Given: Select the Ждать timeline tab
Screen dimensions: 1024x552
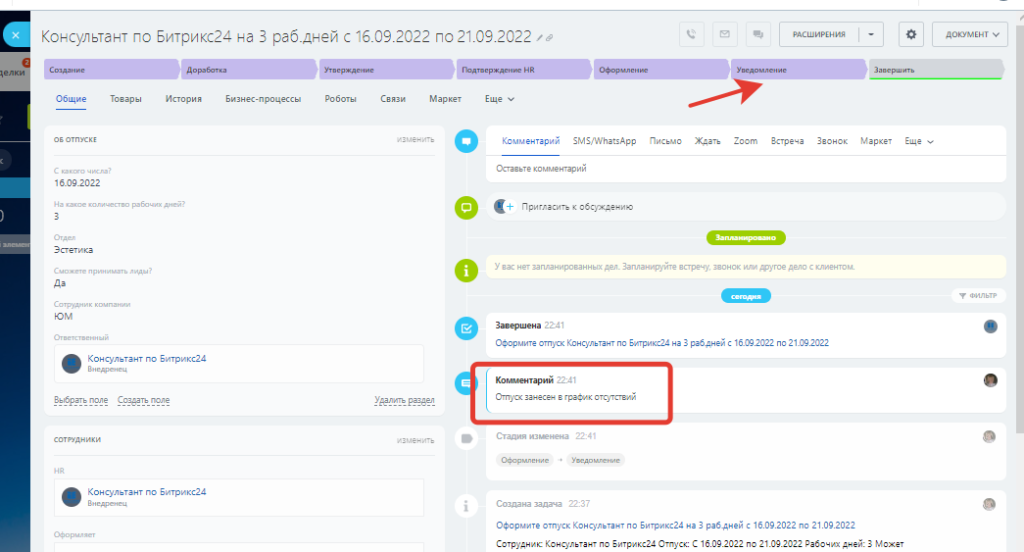Looking at the screenshot, I should tap(707, 141).
